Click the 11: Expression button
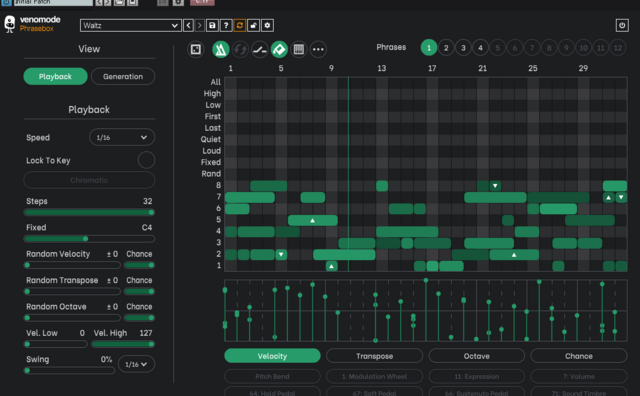640x396 pixels. [476, 376]
